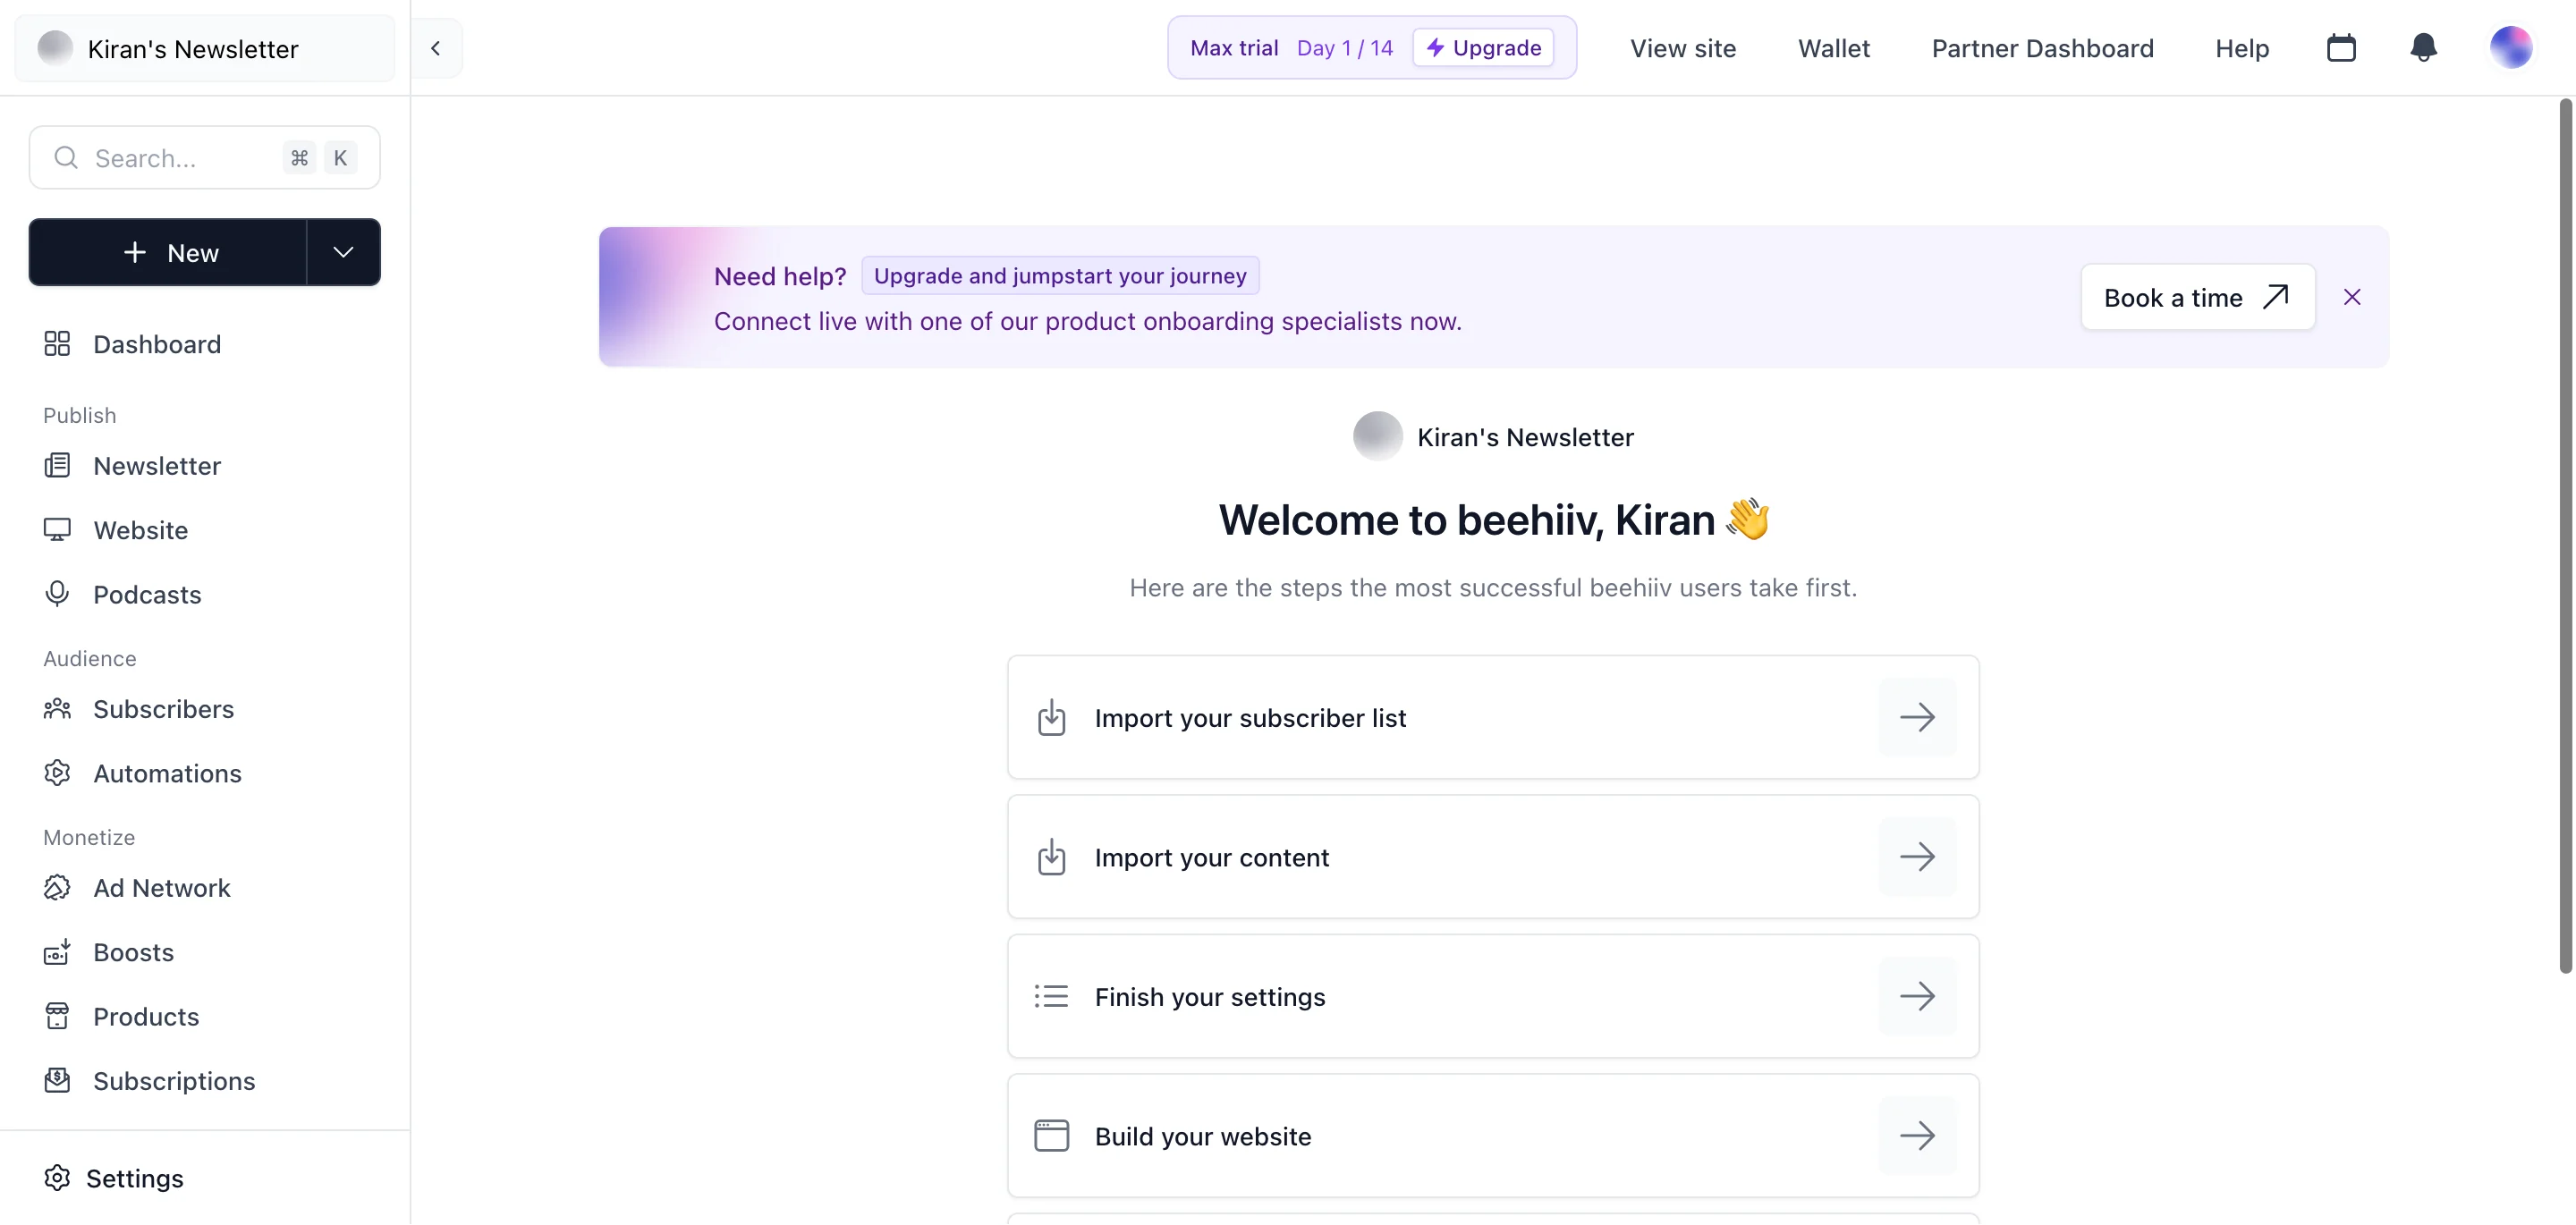The image size is (2576, 1225).
Task: Click the lightning bolt Upgrade icon
Action: tap(1435, 48)
